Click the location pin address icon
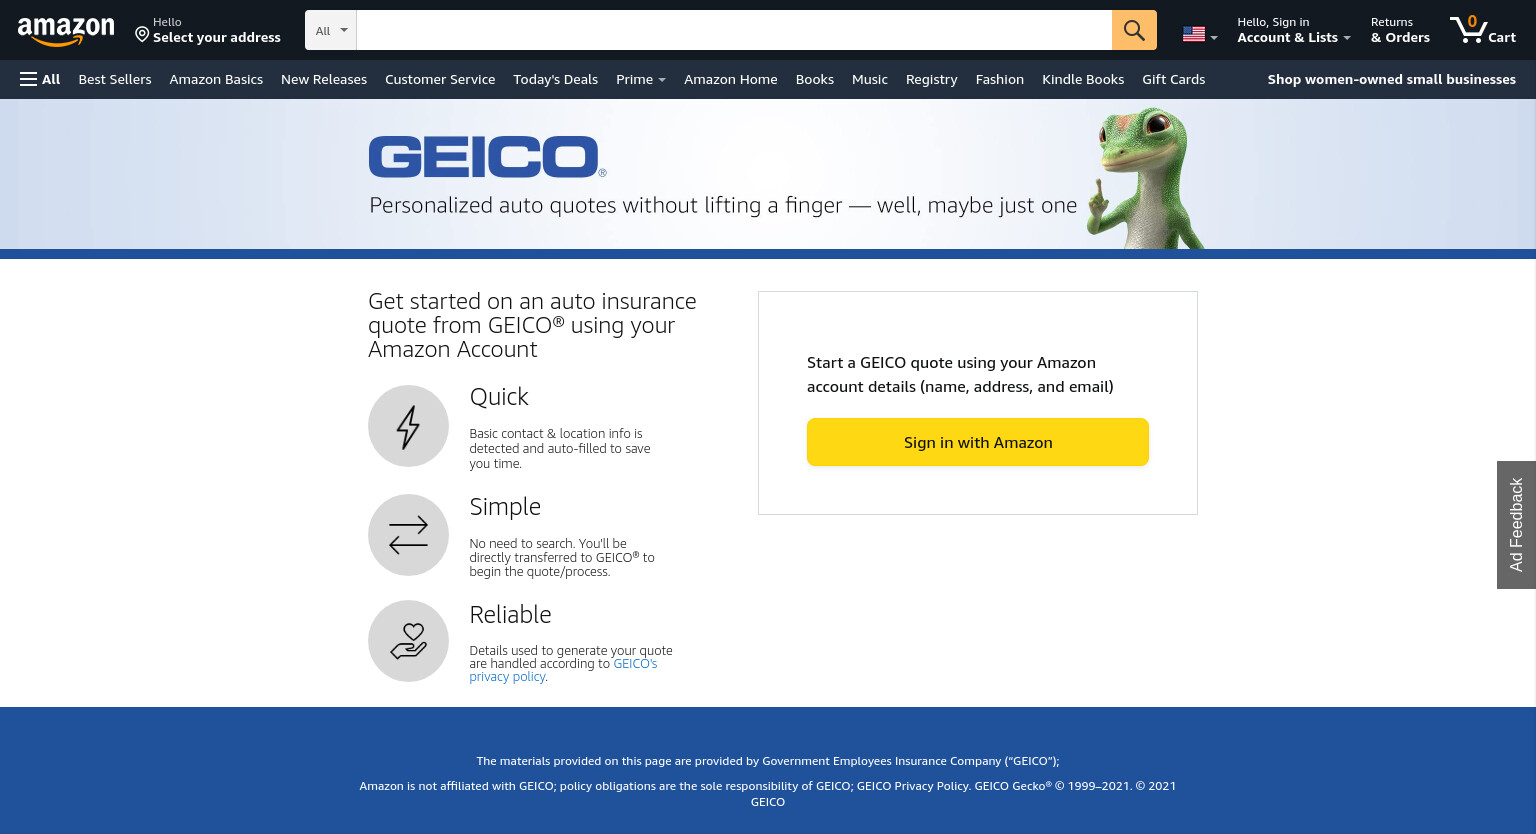The height and width of the screenshot is (834, 1536). click(x=142, y=35)
